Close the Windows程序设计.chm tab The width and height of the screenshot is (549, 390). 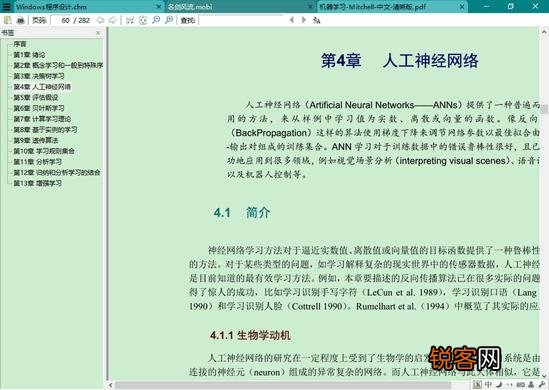(158, 7)
